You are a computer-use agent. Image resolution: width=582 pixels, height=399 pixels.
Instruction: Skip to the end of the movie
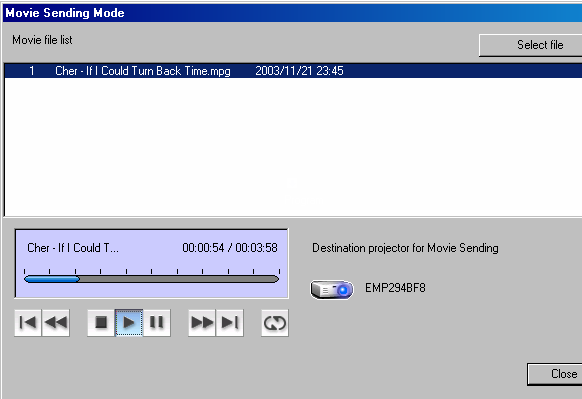coord(230,323)
